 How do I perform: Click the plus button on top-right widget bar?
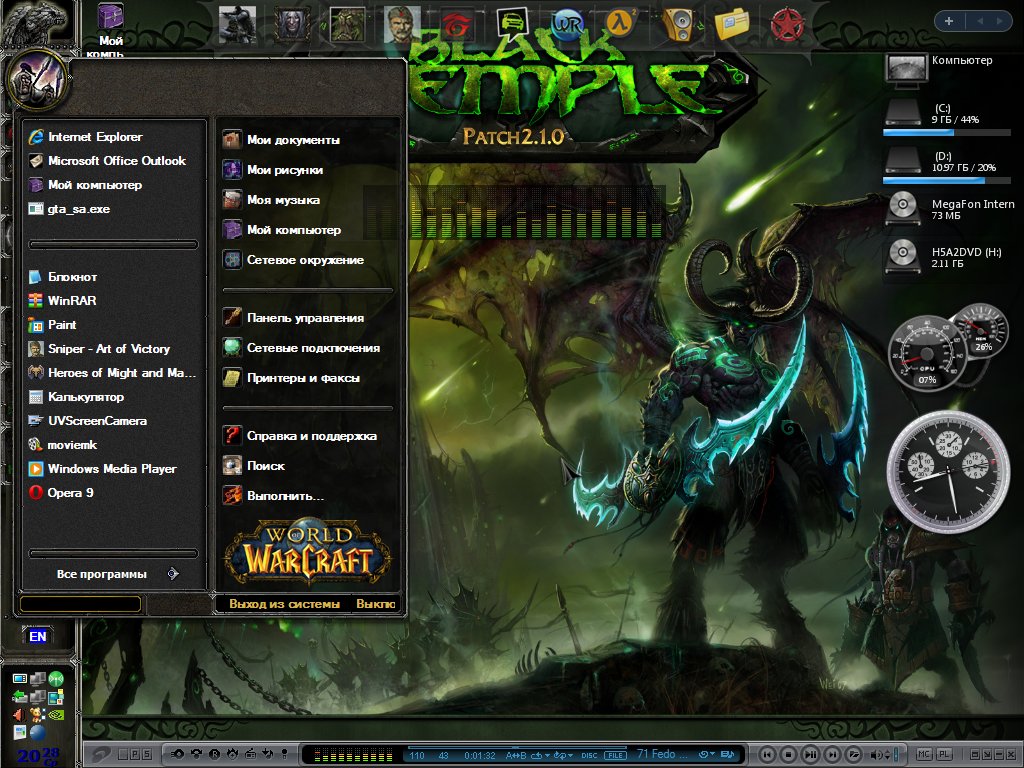click(x=949, y=21)
